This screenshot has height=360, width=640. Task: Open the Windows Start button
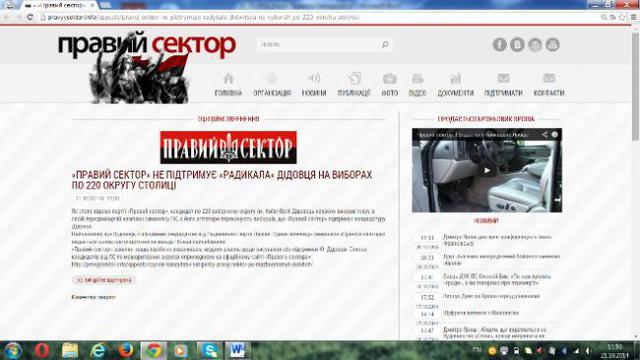tap(13, 351)
